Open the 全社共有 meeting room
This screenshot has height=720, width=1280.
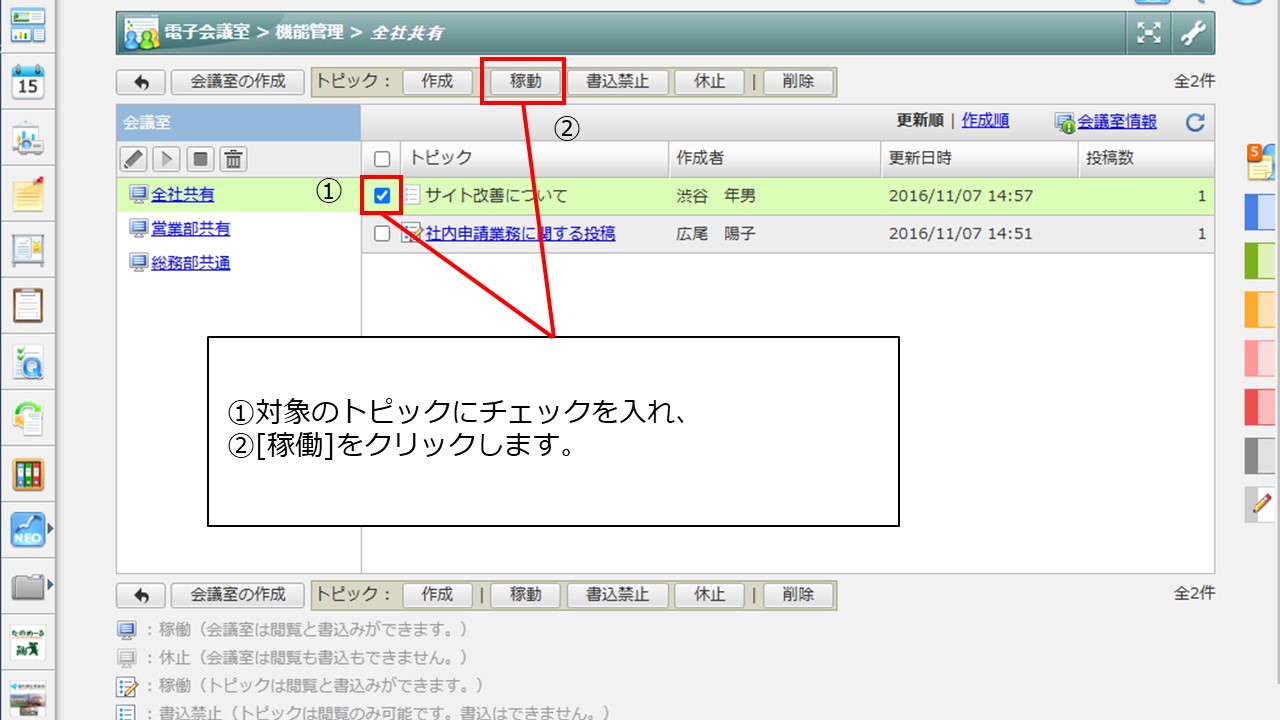[182, 195]
